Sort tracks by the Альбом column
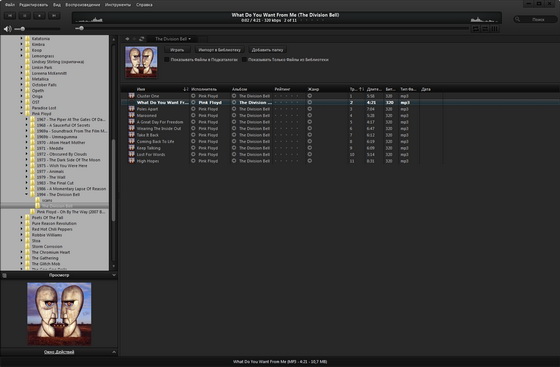Image resolution: width=560 pixels, height=367 pixels. click(240, 89)
